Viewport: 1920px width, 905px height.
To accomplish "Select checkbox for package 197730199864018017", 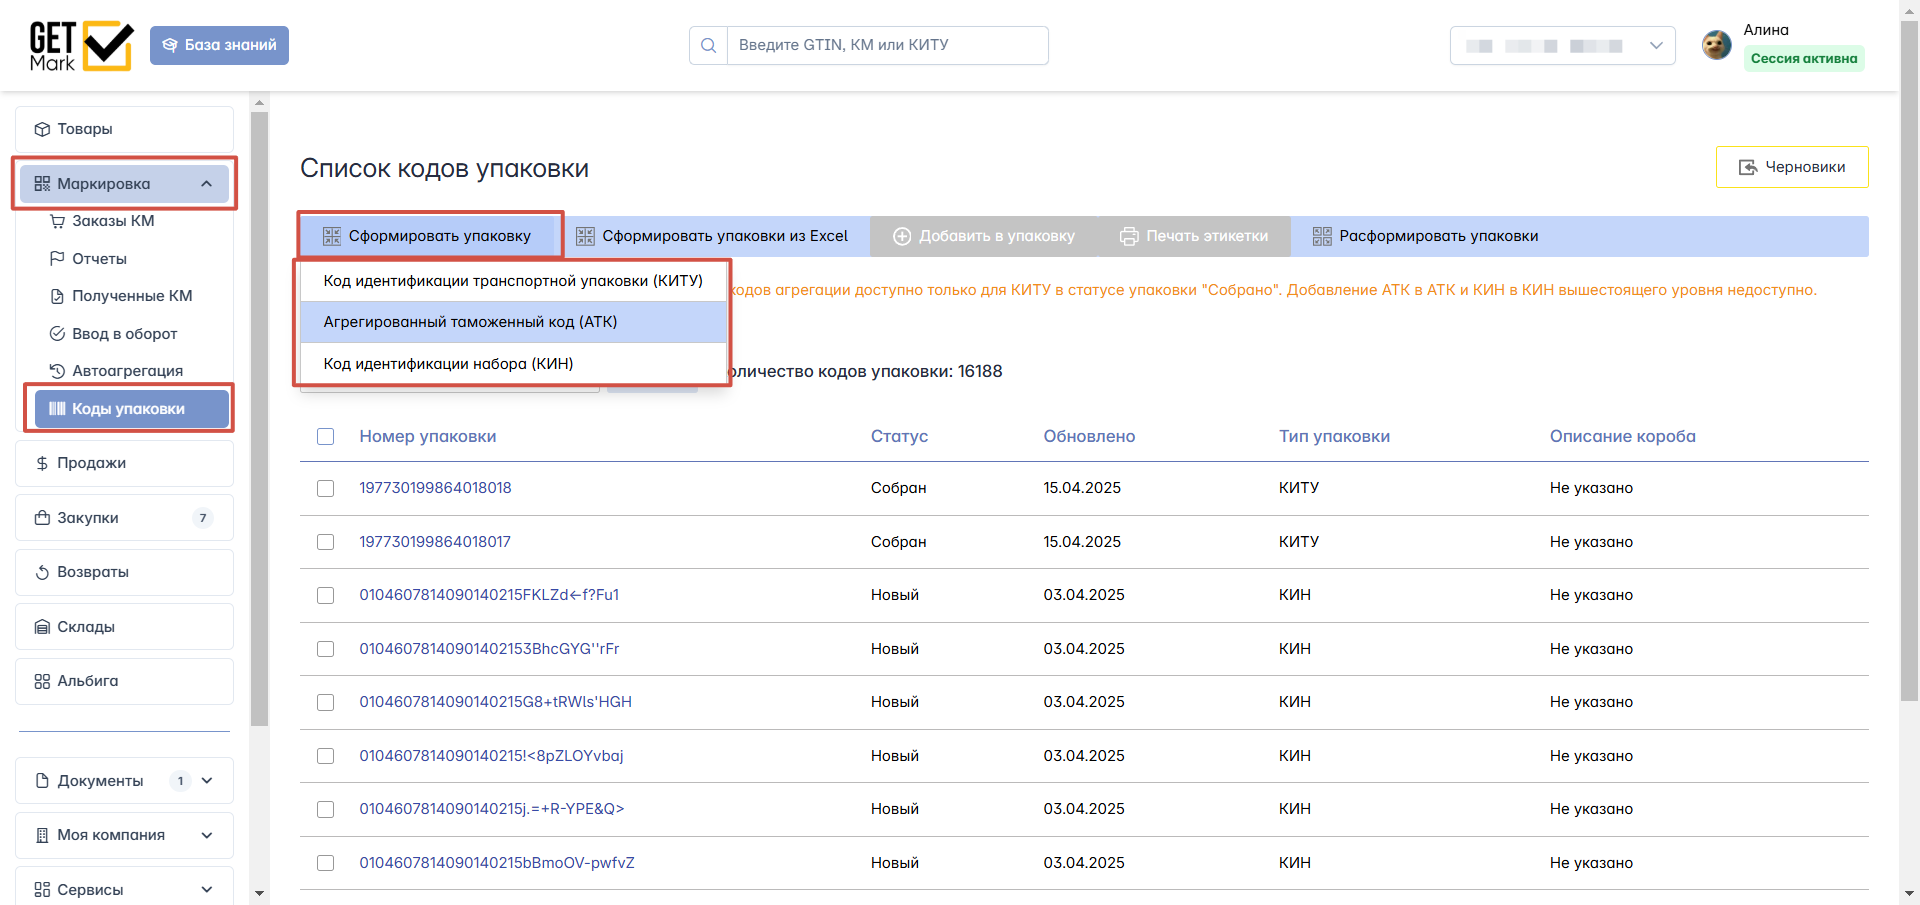I will pyautogui.click(x=325, y=542).
